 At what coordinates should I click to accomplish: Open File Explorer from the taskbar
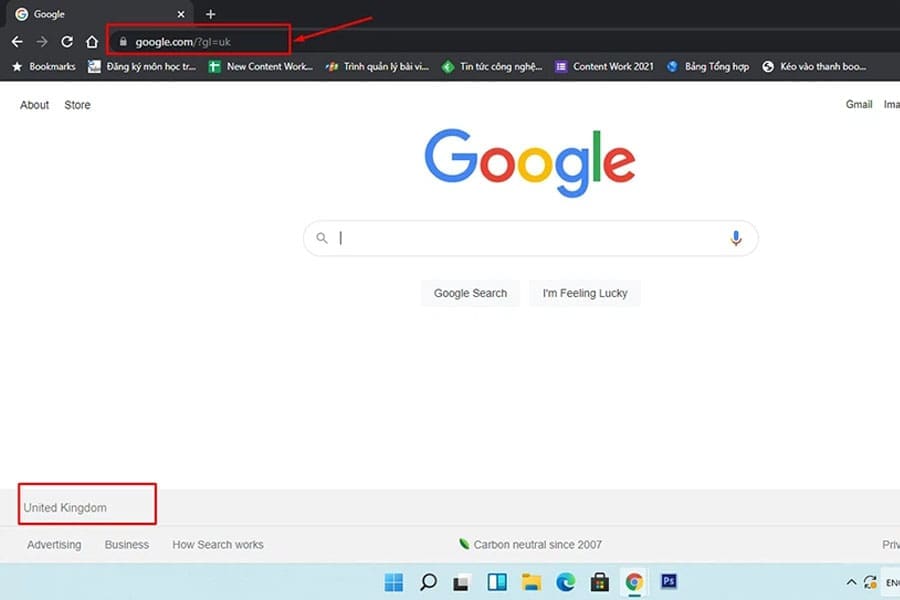click(531, 581)
